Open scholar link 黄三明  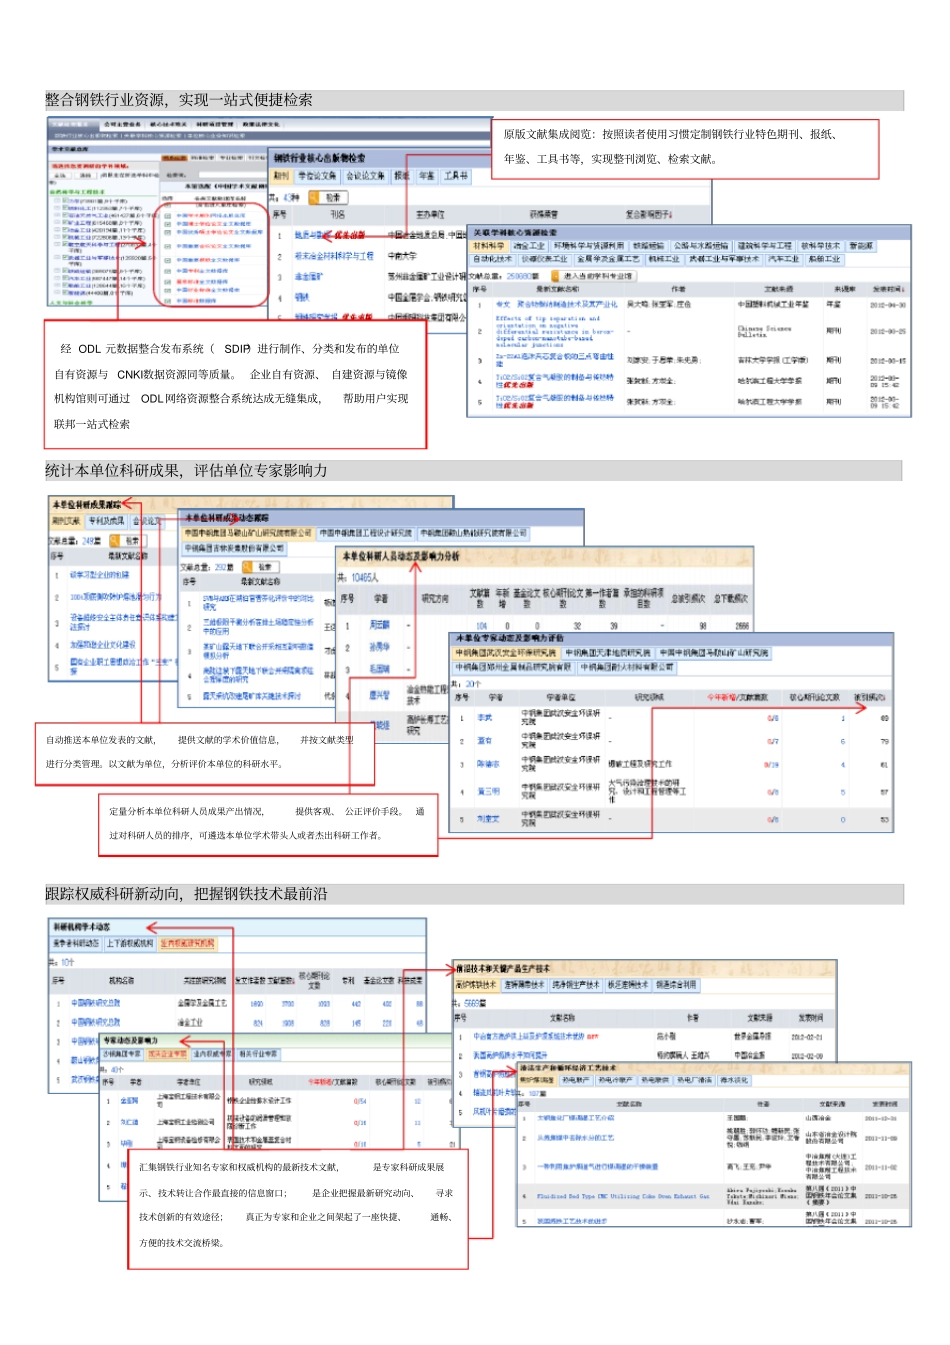[x=487, y=790]
